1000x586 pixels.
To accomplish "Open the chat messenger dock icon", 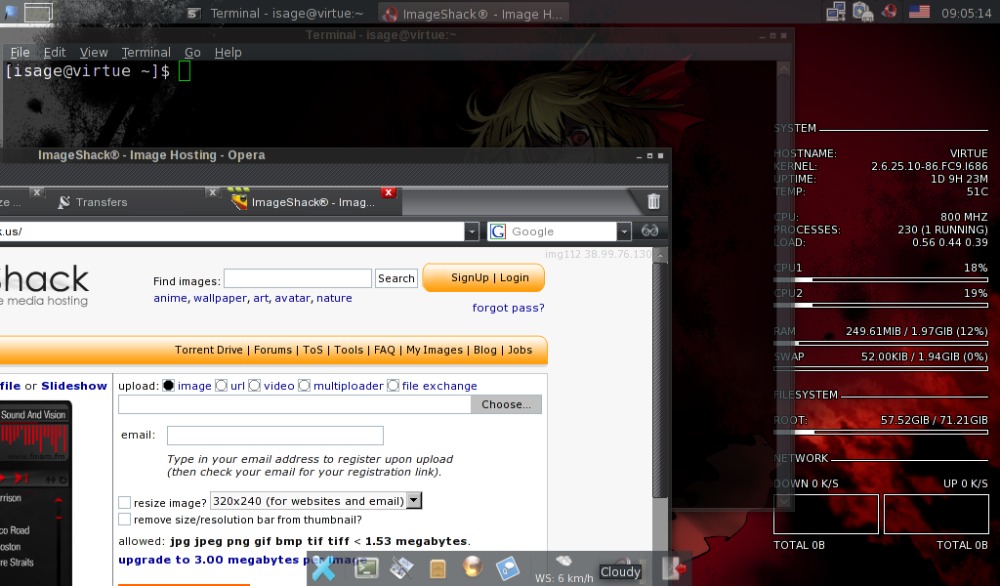I will pos(508,568).
